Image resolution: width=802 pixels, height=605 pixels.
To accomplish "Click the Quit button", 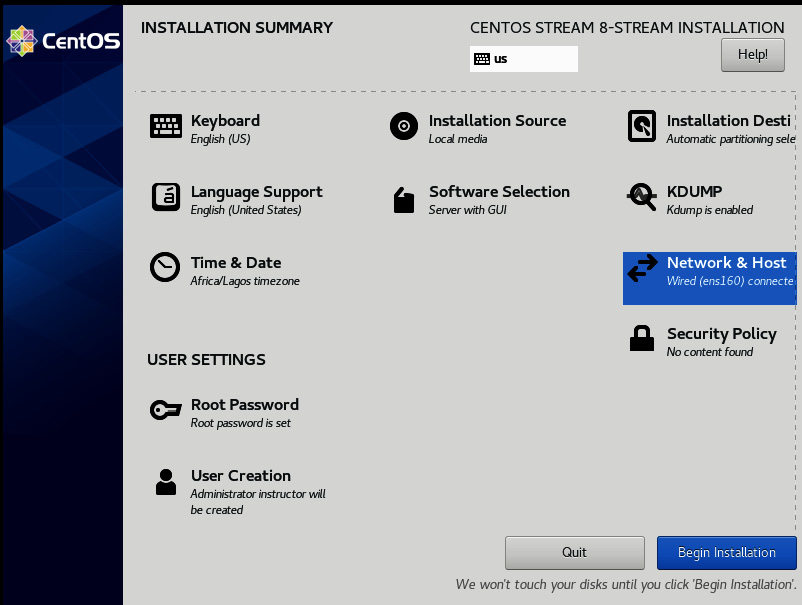I will coord(574,552).
